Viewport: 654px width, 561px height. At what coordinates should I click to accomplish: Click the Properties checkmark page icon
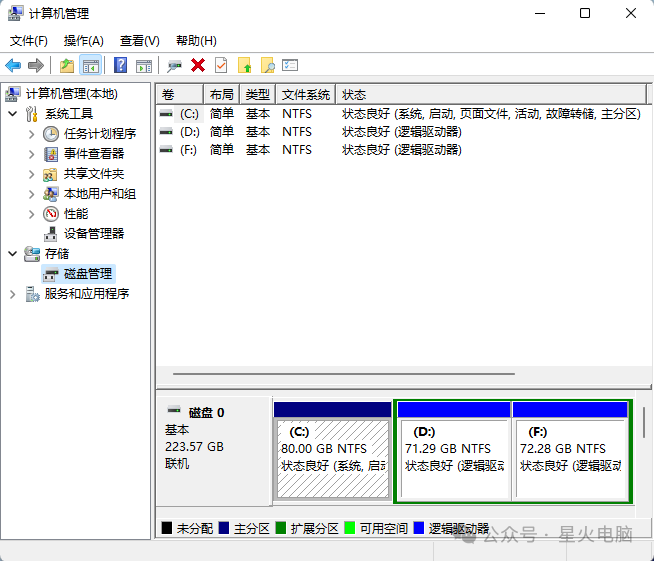(221, 65)
